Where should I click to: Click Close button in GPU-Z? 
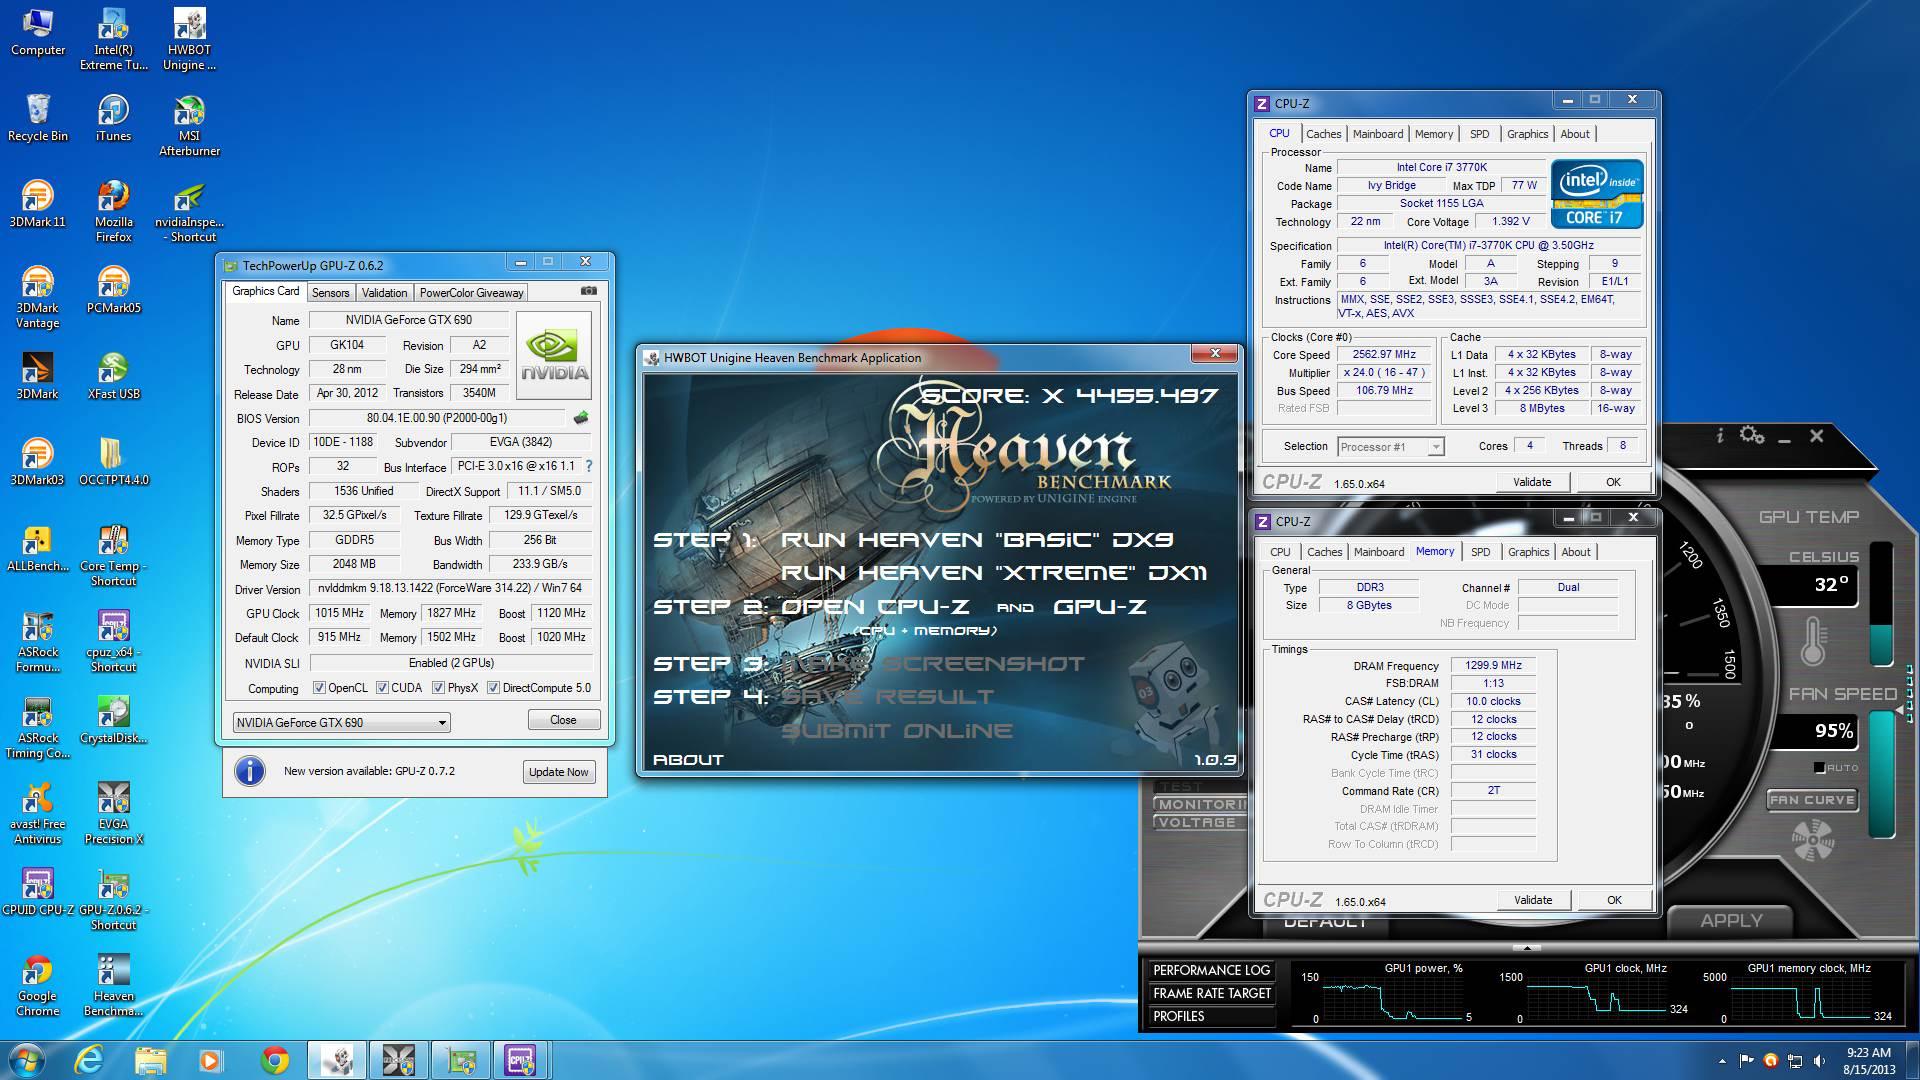click(x=563, y=720)
